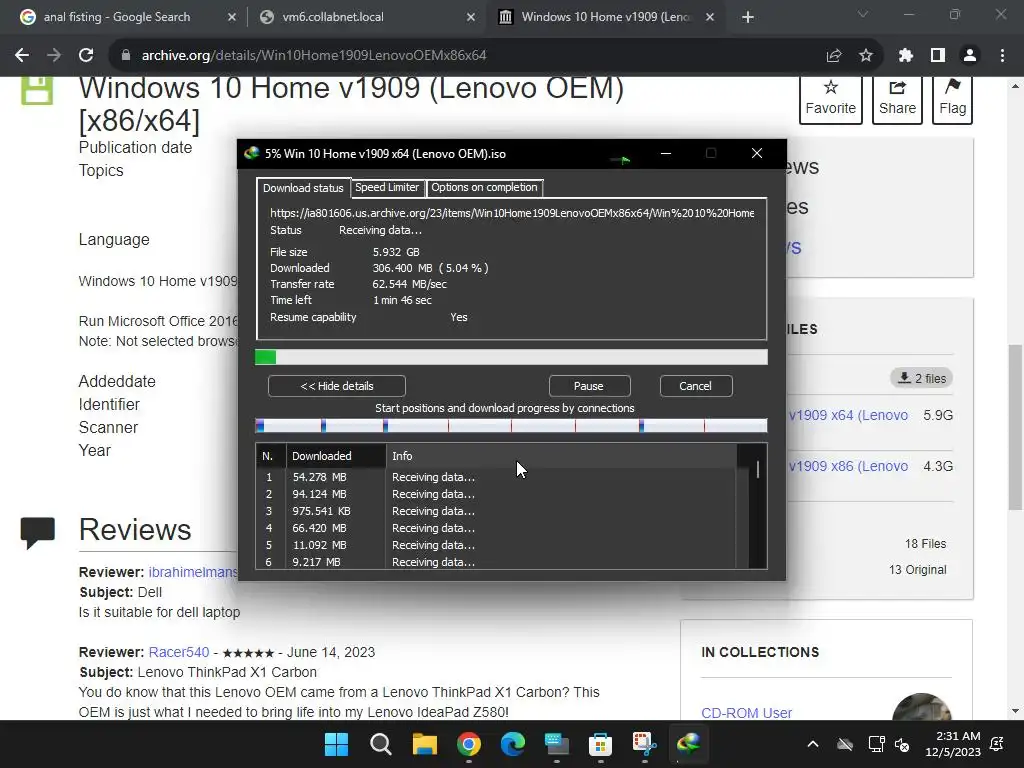This screenshot has width=1024, height=768.
Task: Click the Downloaded column header
Action: (336, 456)
